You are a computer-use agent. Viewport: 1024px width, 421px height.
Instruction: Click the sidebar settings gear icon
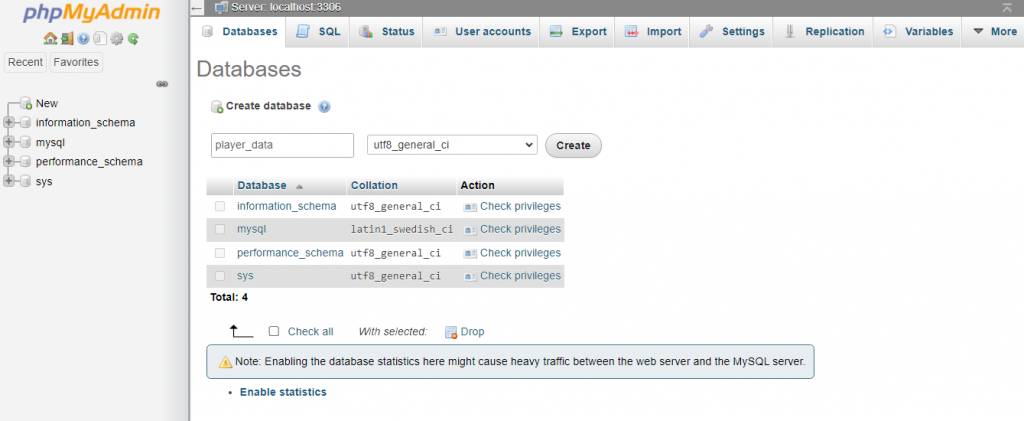(x=117, y=39)
